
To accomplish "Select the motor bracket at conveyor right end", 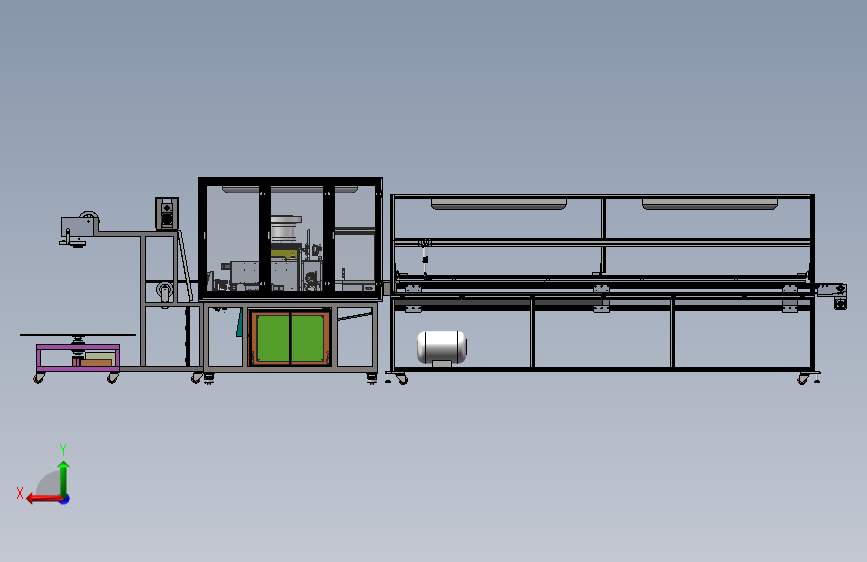I will click(833, 296).
